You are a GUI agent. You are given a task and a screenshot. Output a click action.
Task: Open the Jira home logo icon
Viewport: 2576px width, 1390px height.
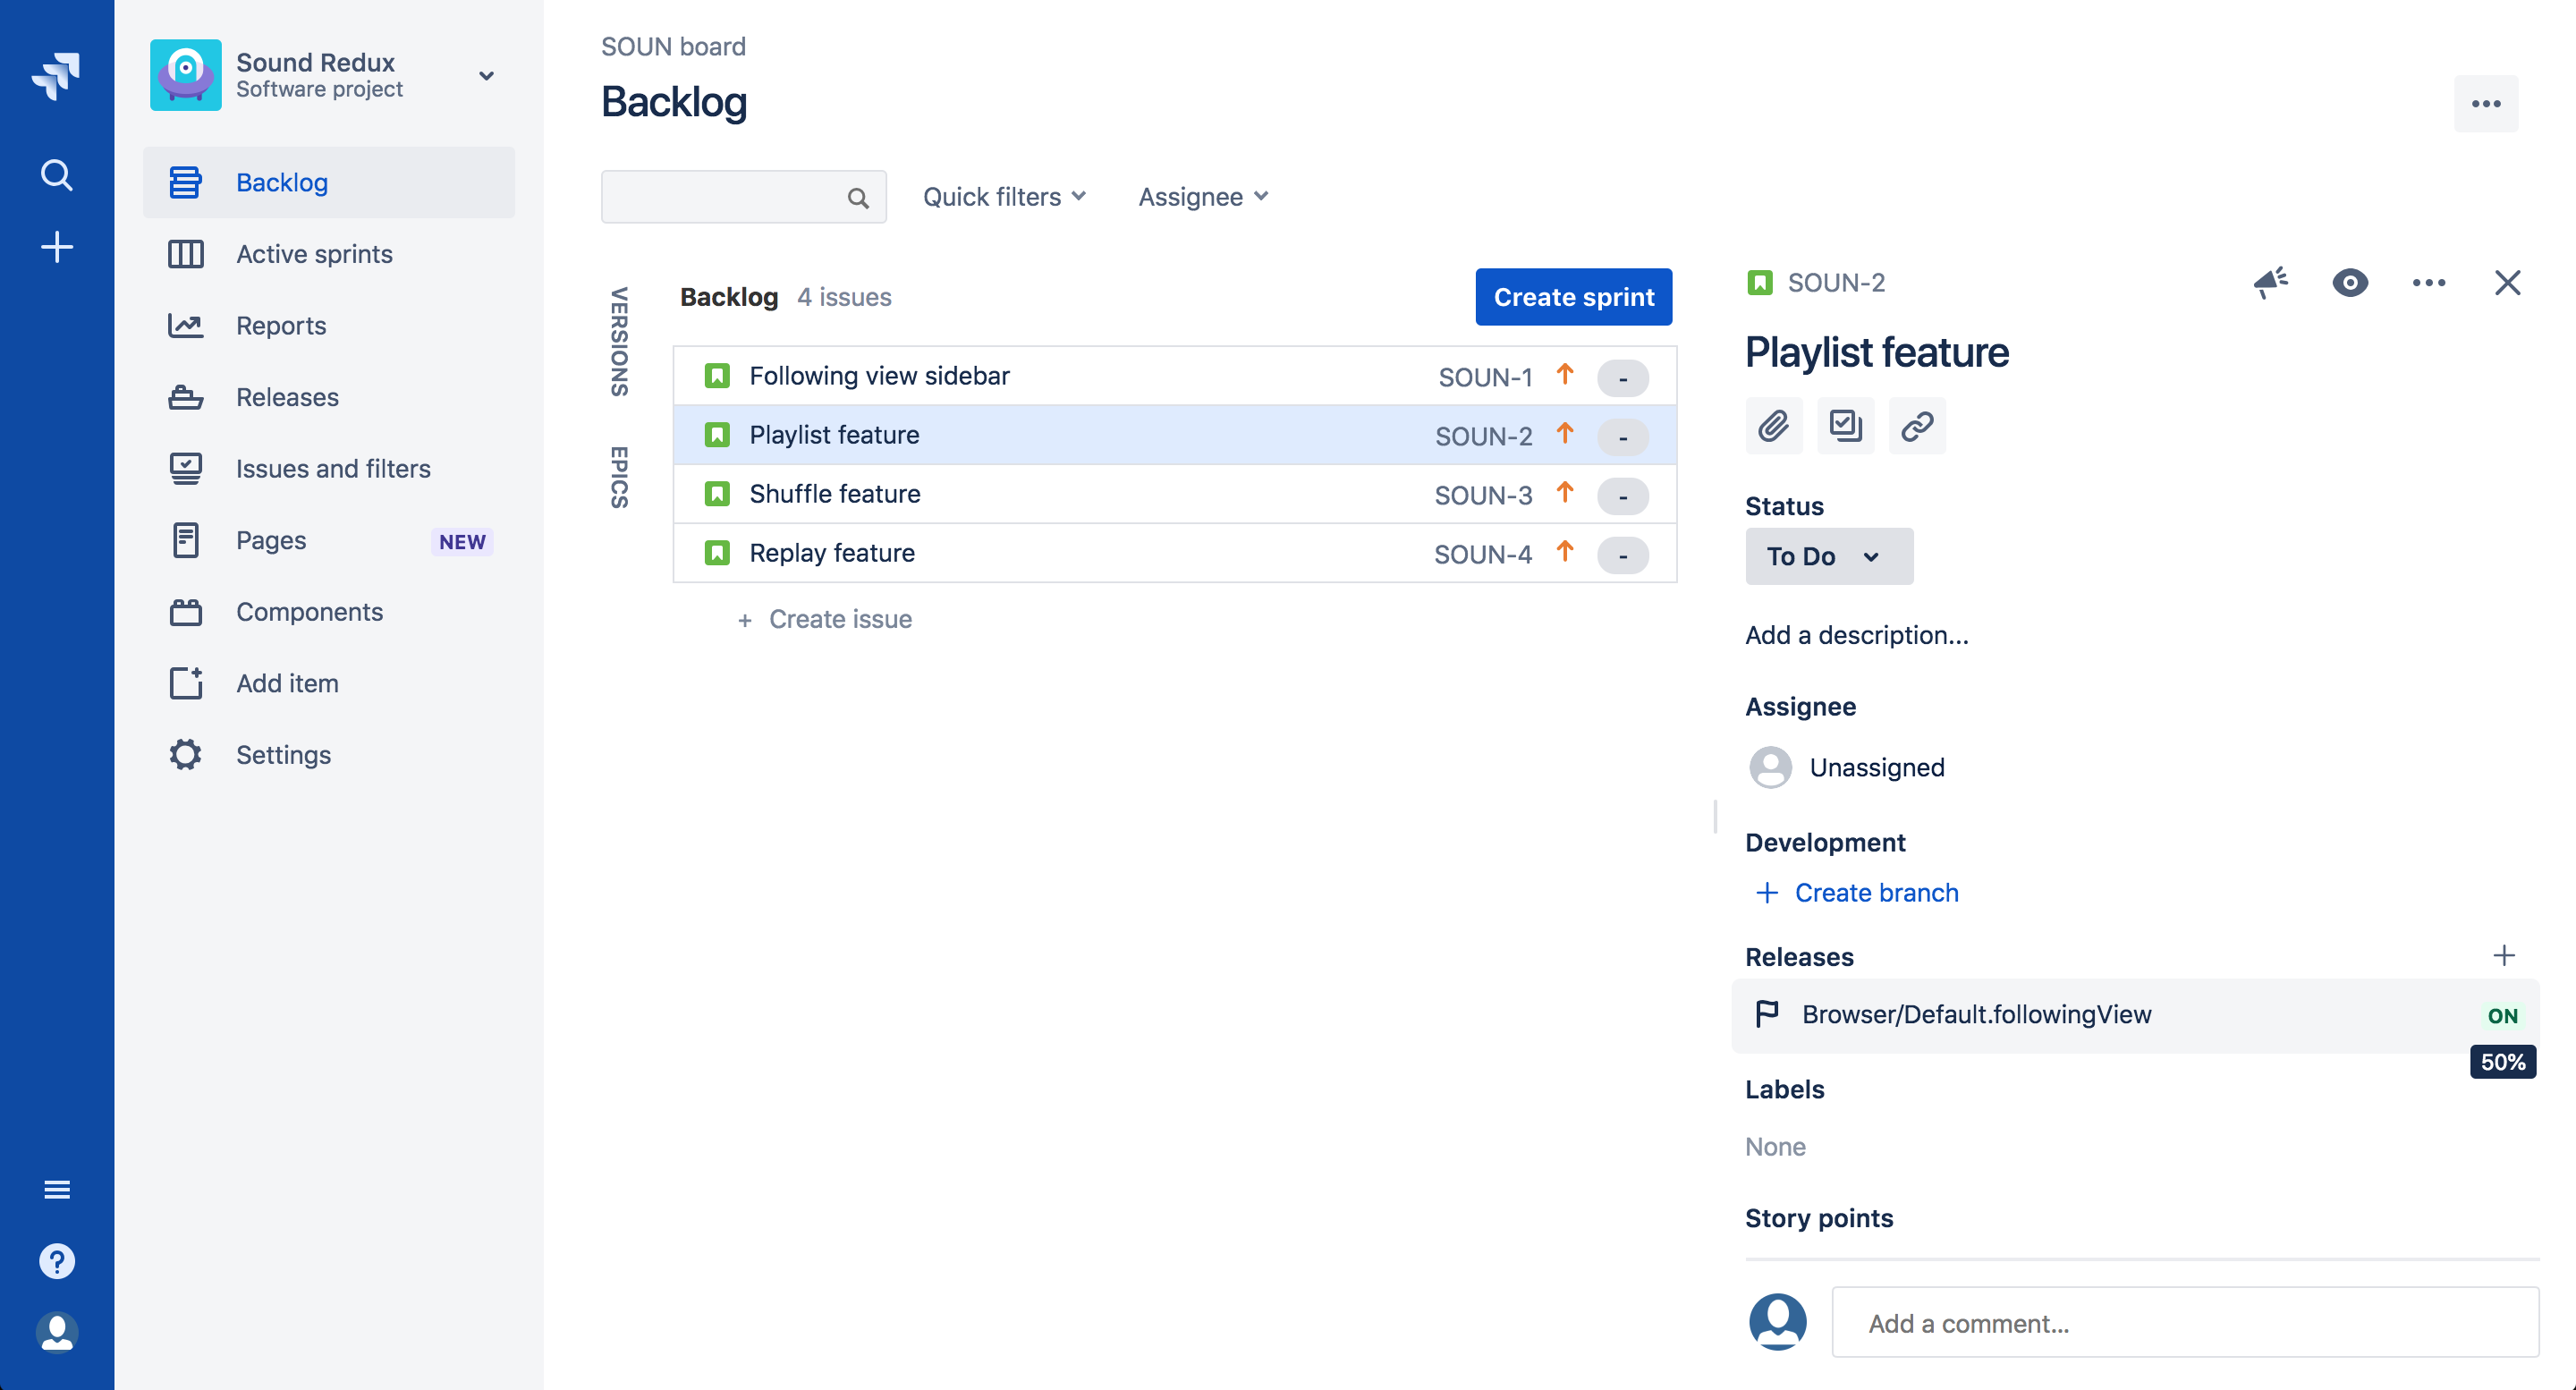56,76
